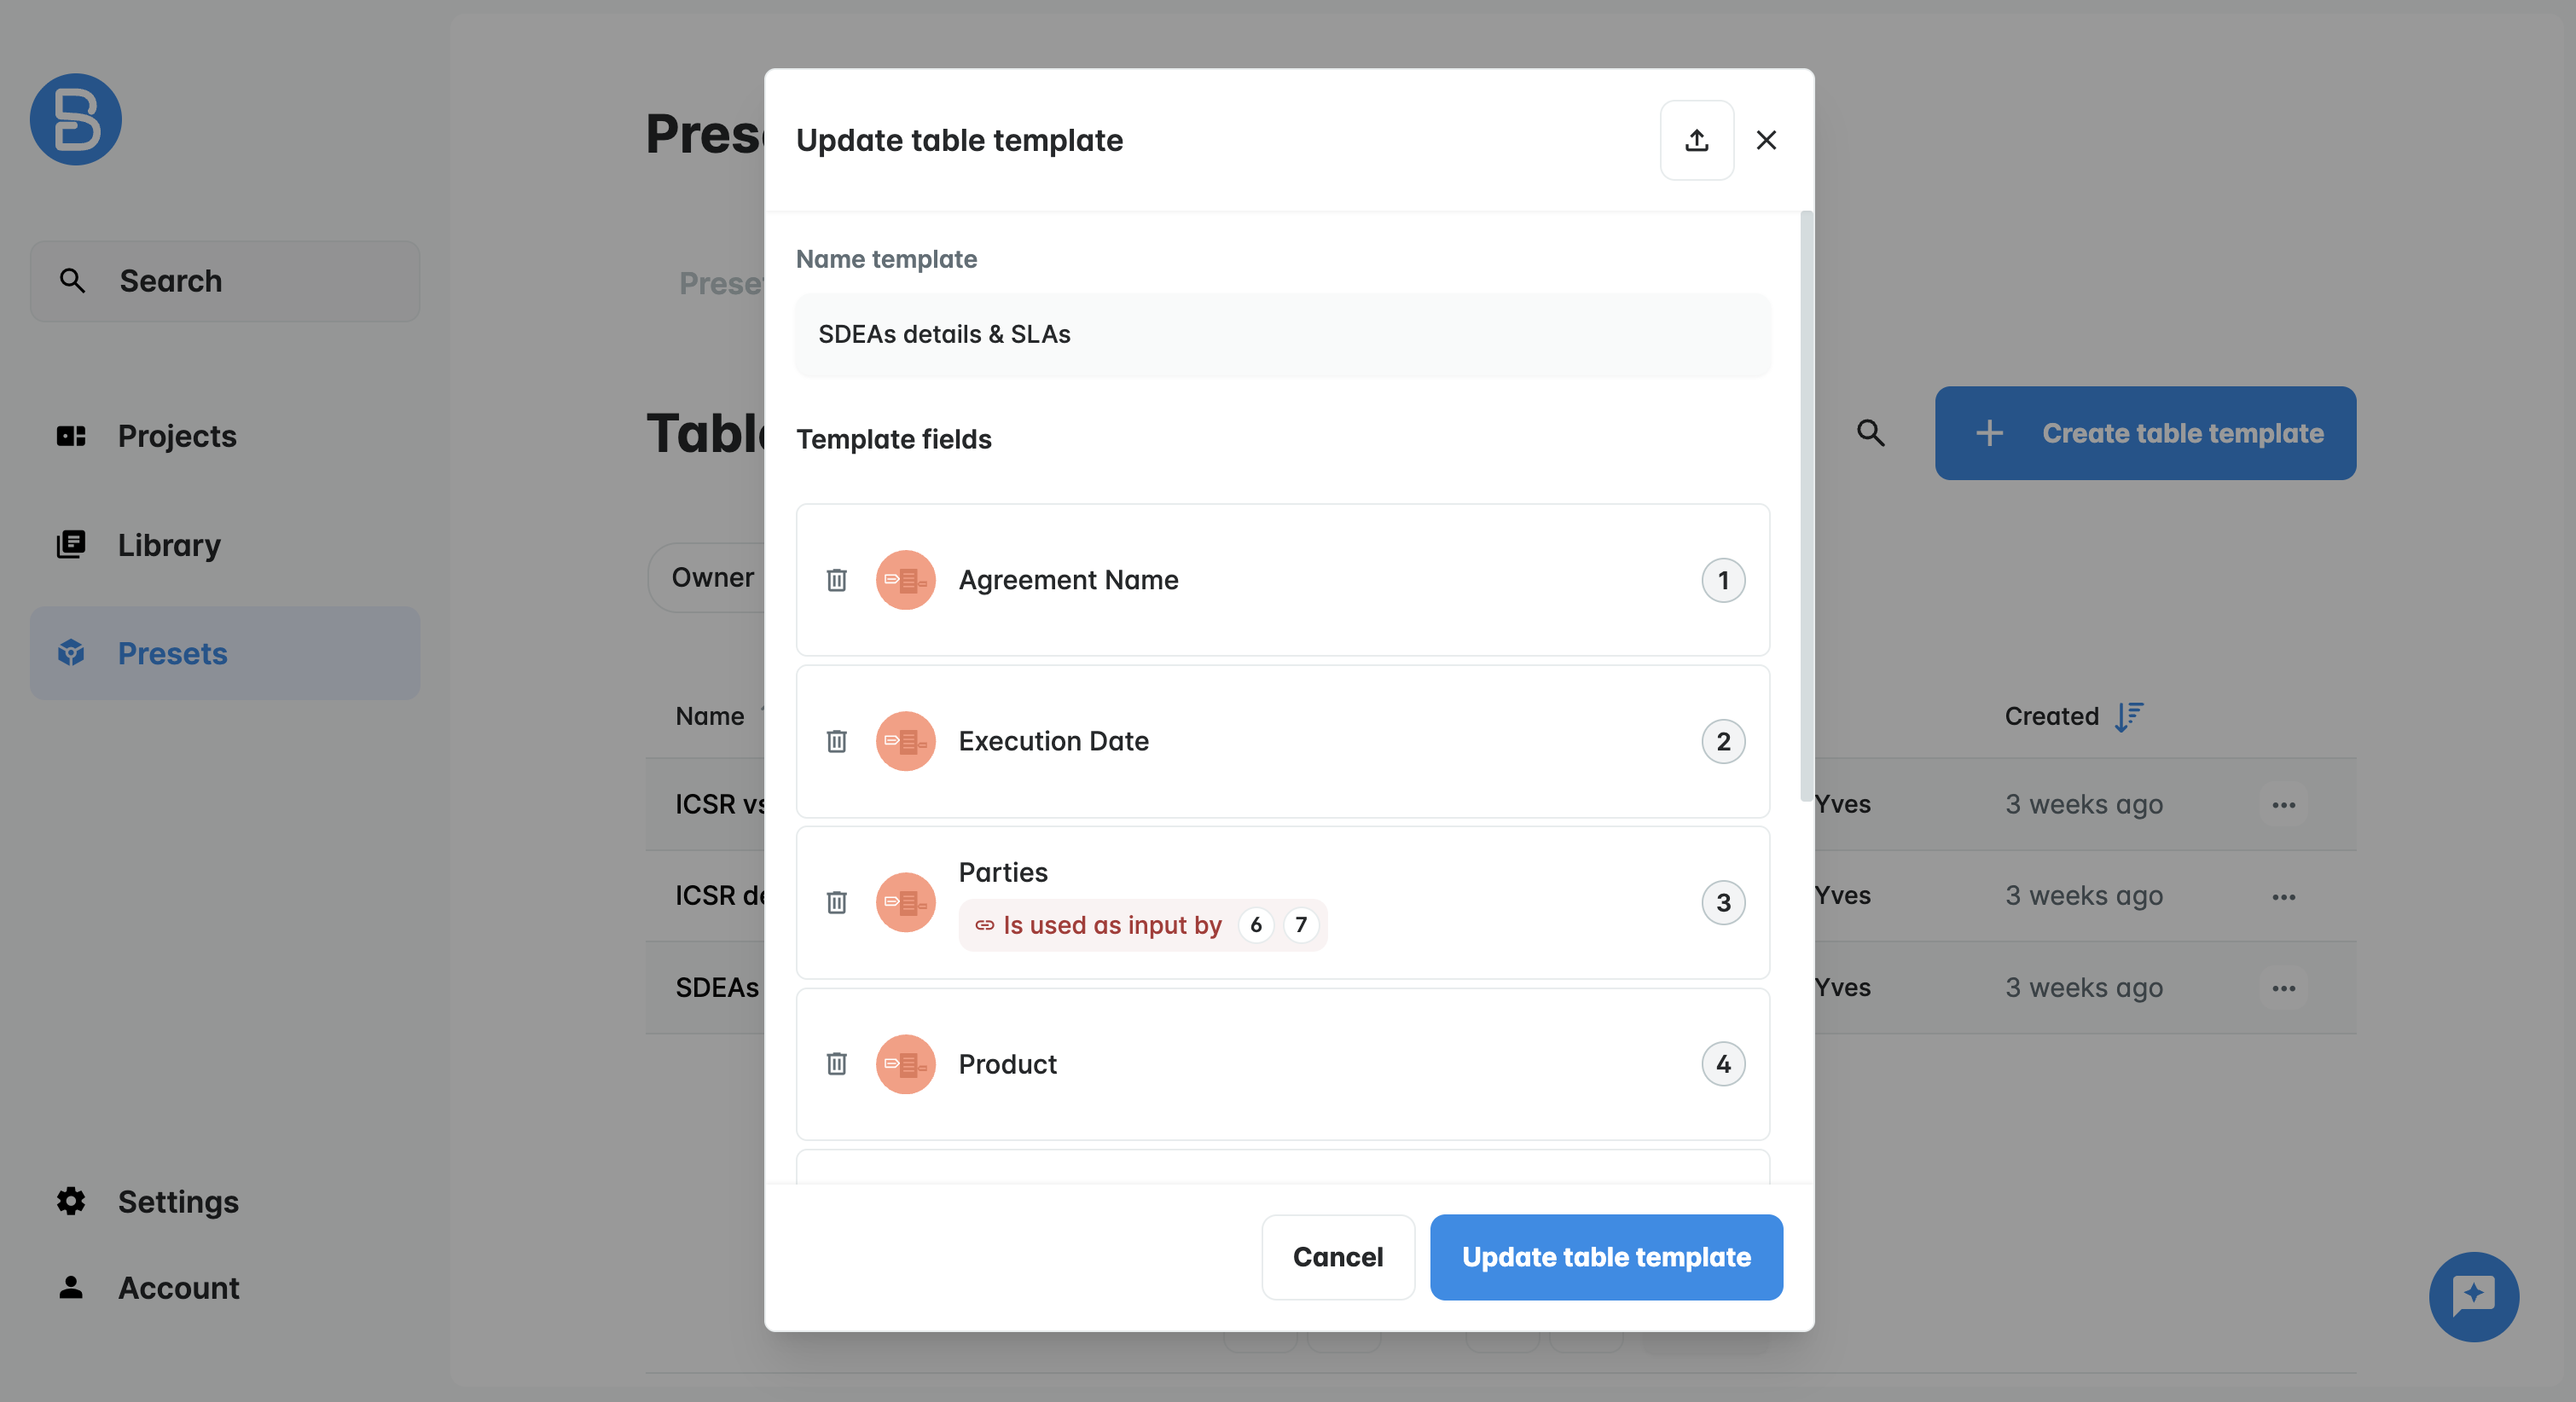Click field reference badge 7 in Parties
This screenshot has width=2576, height=1402.
point(1301,925)
